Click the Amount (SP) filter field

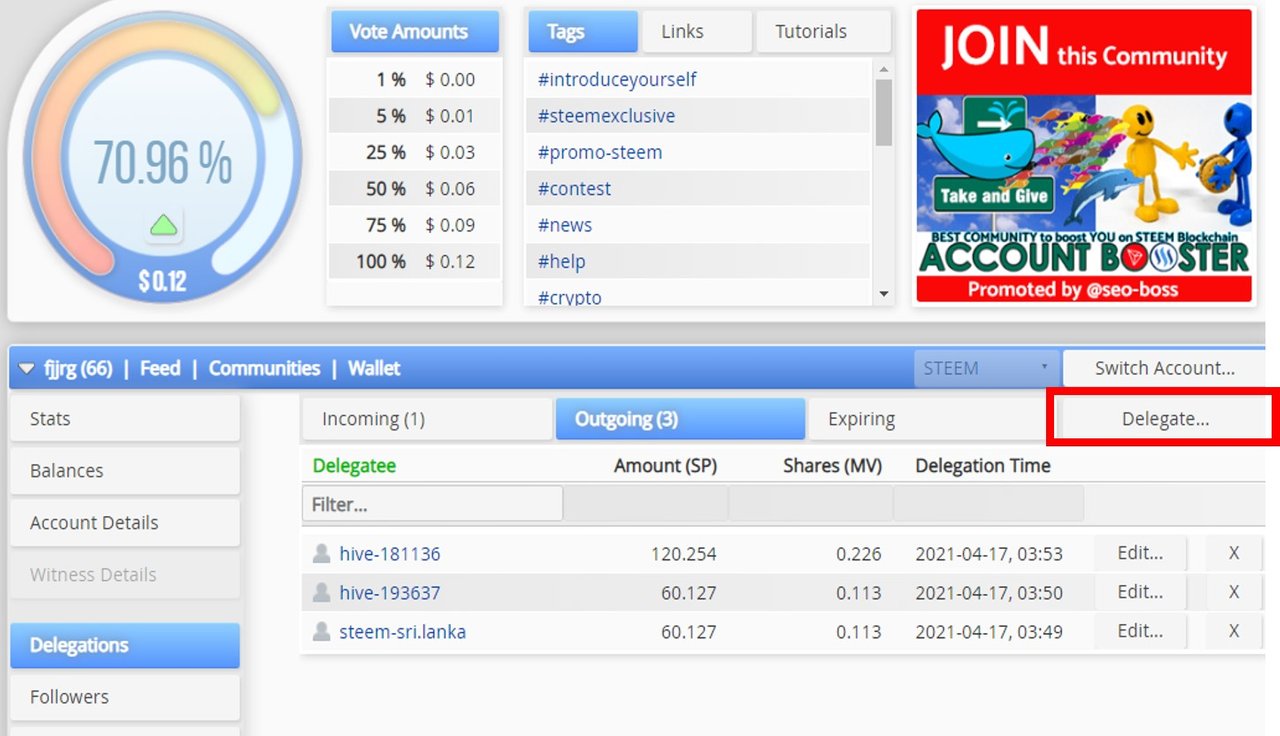pyautogui.click(x=645, y=504)
